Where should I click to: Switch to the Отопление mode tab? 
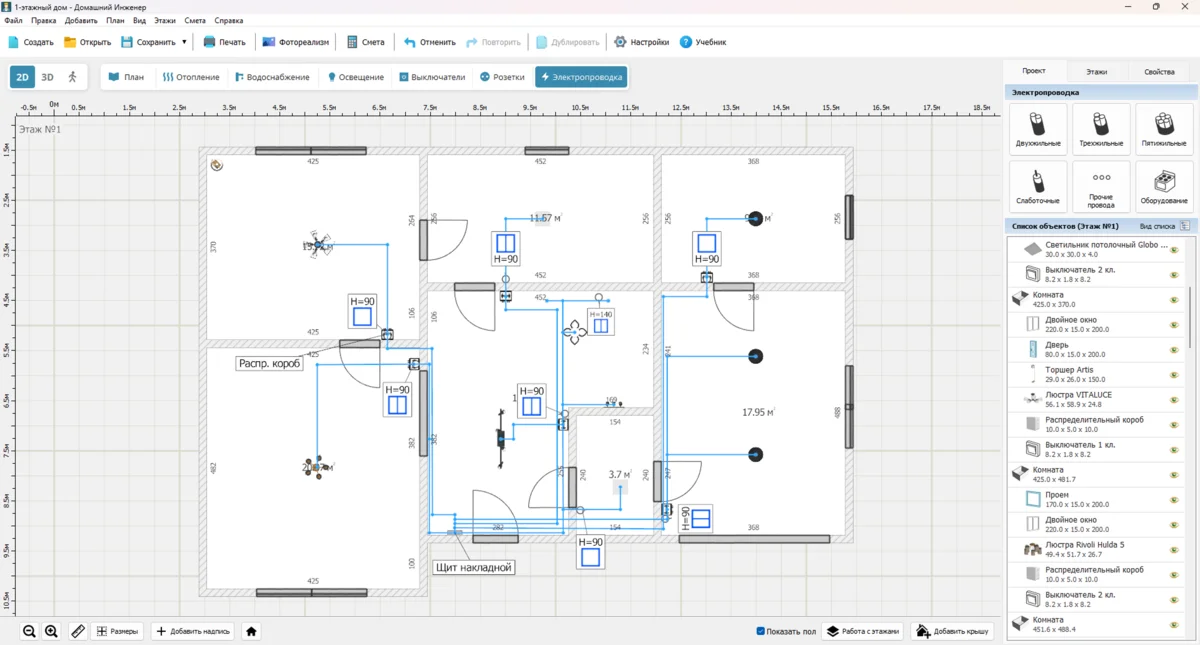(191, 77)
